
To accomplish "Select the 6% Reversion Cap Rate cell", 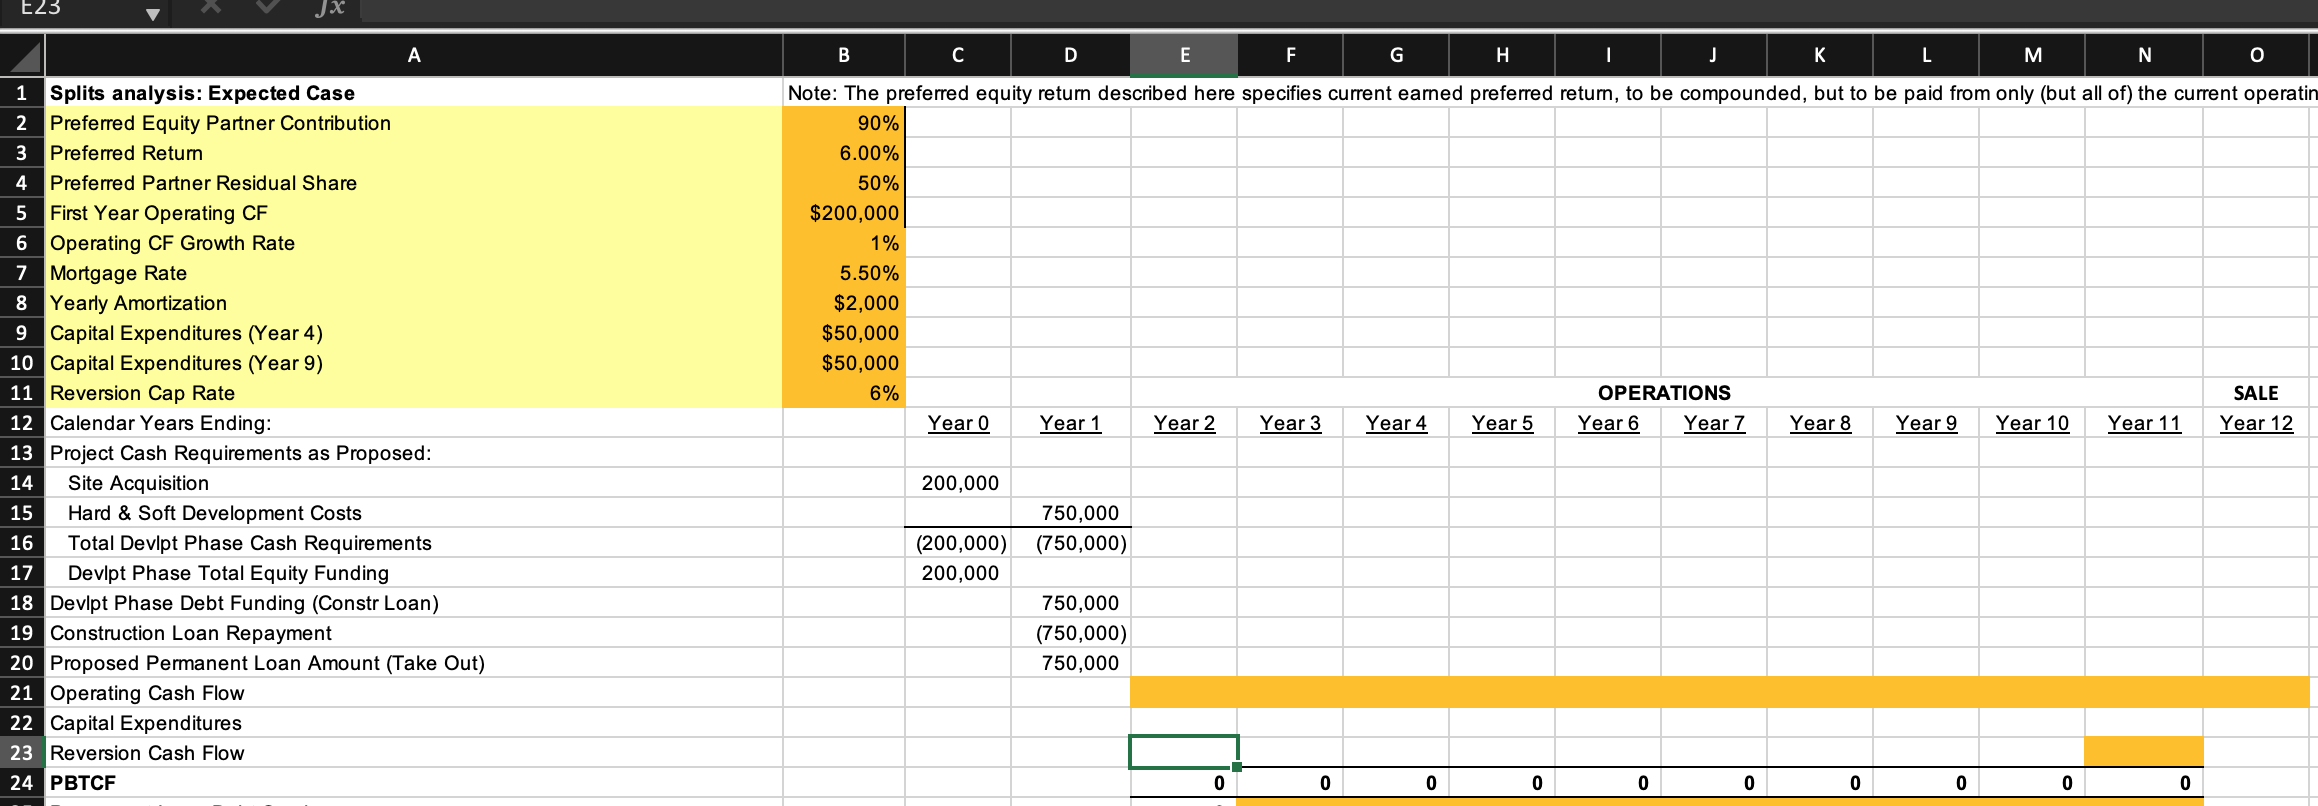I will point(844,393).
